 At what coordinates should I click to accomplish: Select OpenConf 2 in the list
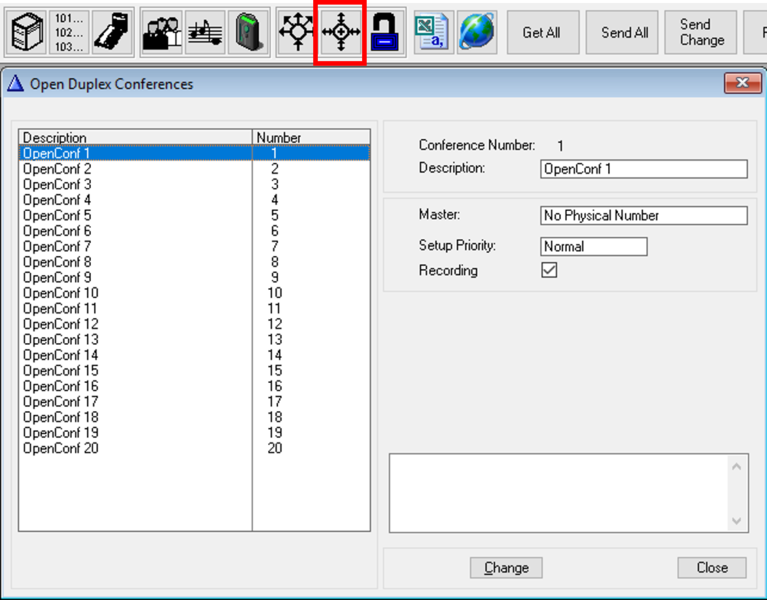pos(194,169)
